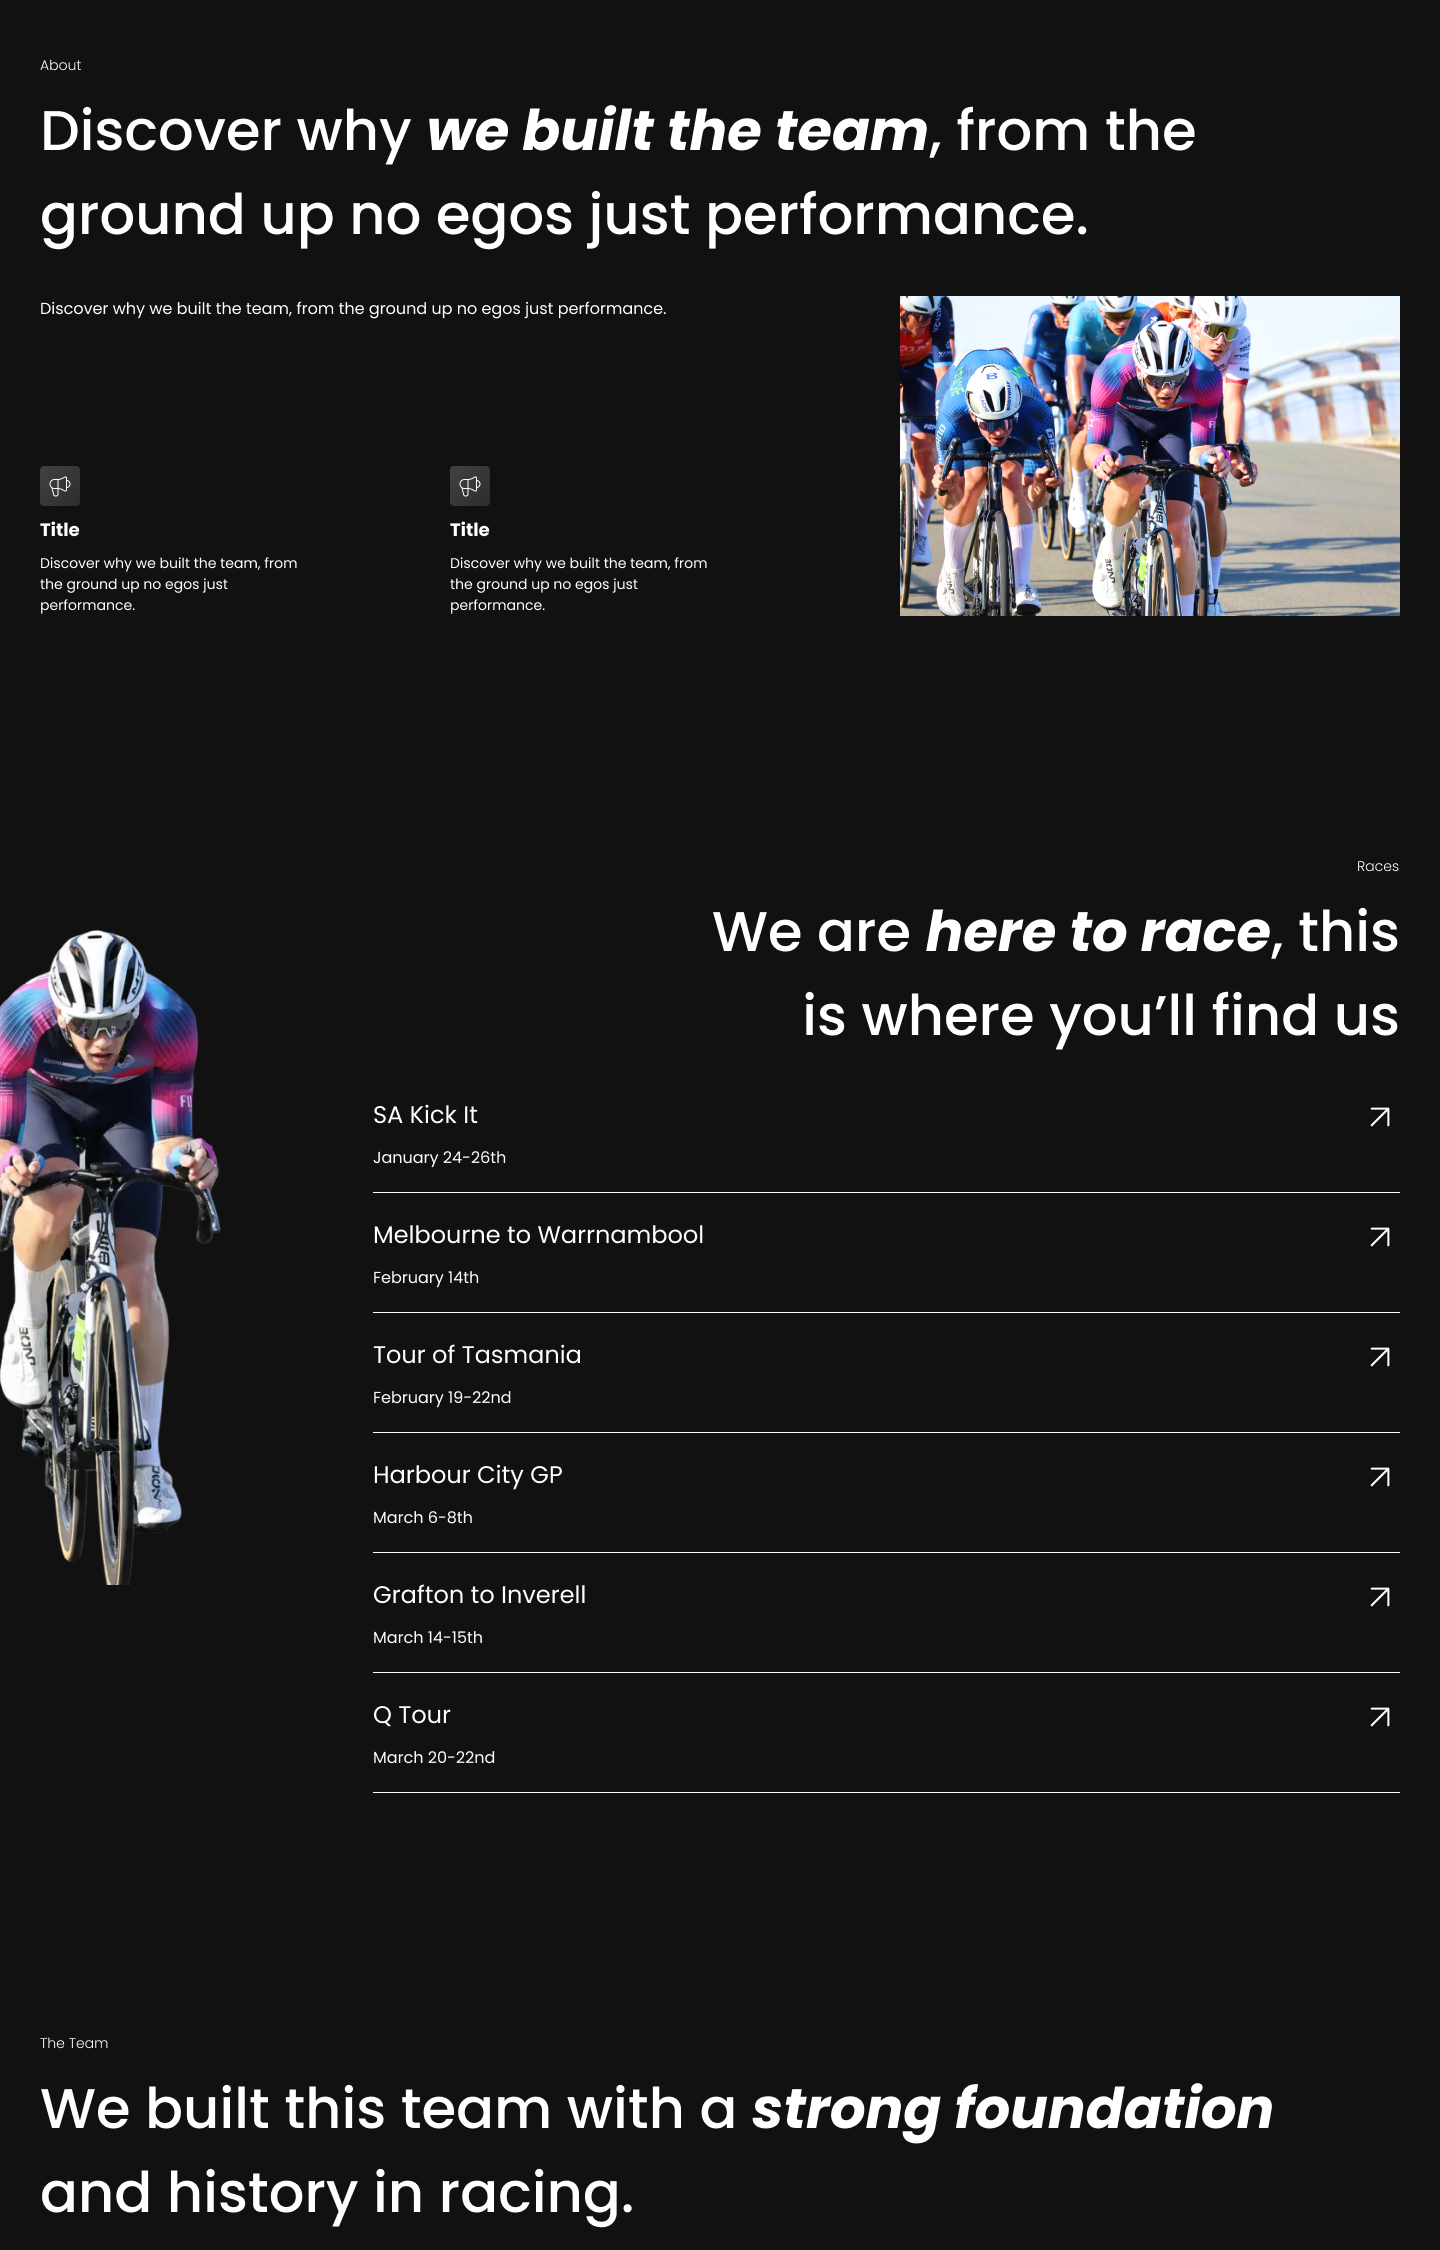Viewport: 1440px width, 2250px height.
Task: Select the Grafton to Inverell race title
Action: [479, 1595]
